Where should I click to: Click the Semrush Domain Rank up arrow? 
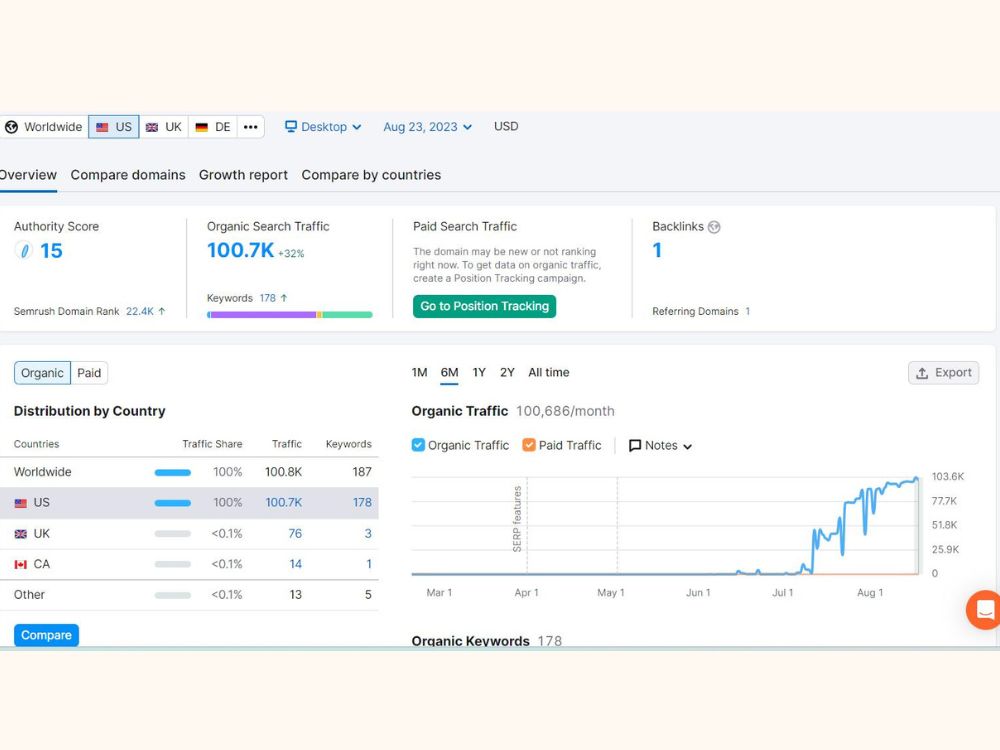(x=162, y=311)
